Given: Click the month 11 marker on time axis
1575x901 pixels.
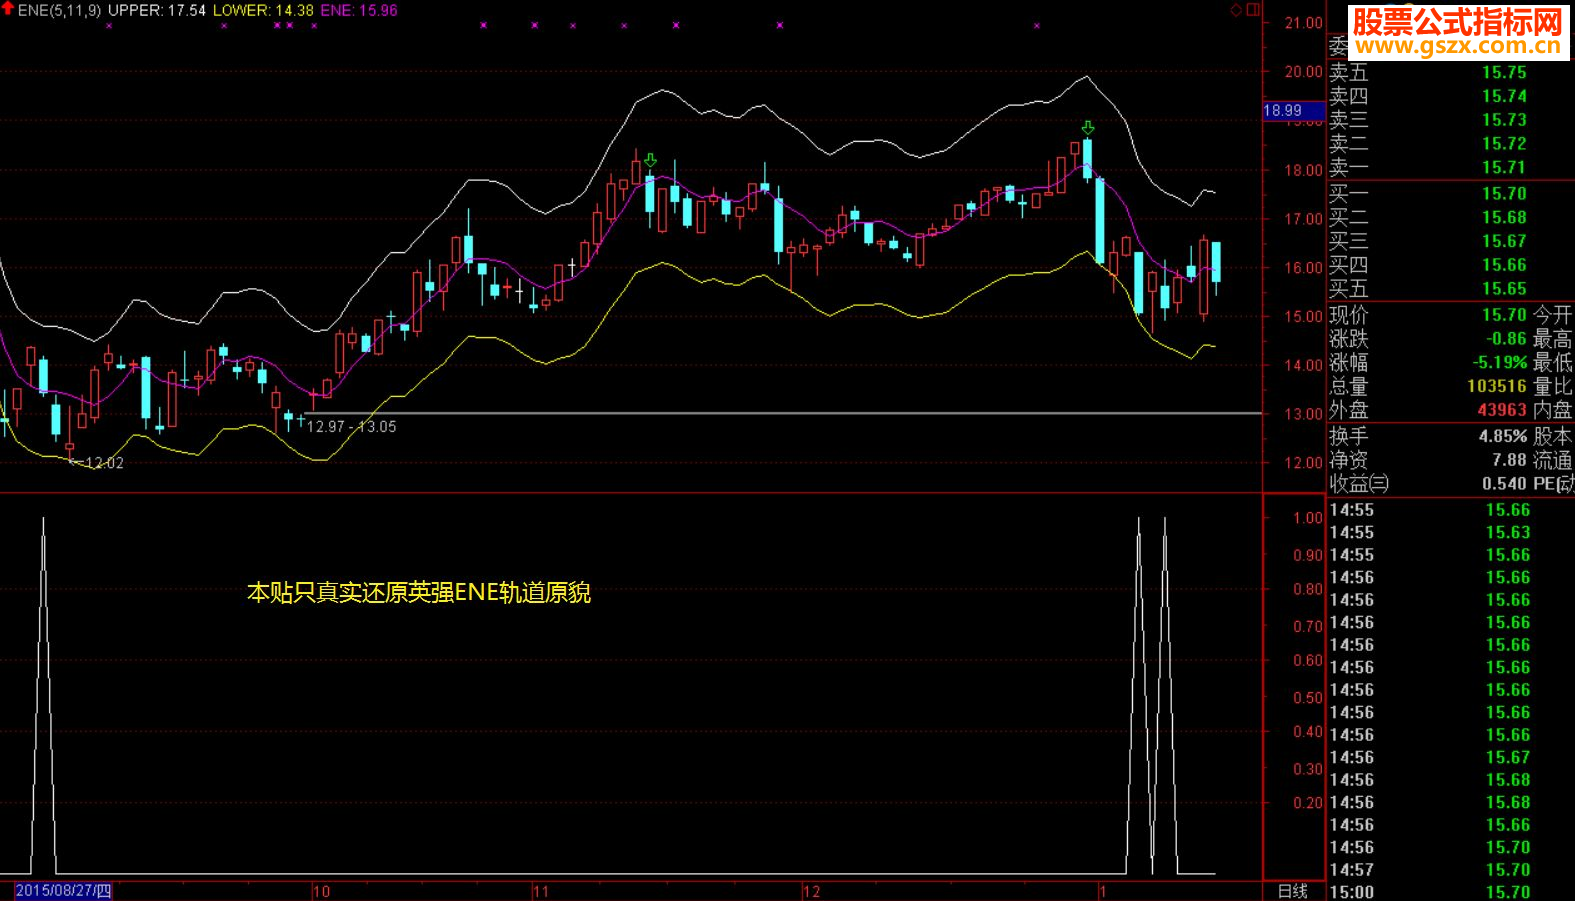Looking at the screenshot, I should click(x=541, y=892).
